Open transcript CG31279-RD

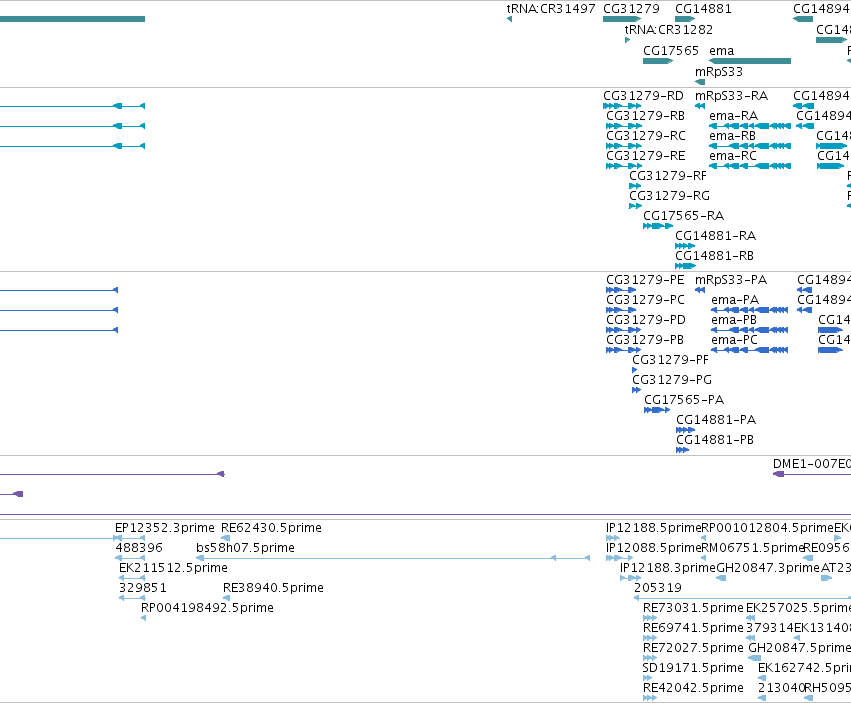click(x=643, y=96)
